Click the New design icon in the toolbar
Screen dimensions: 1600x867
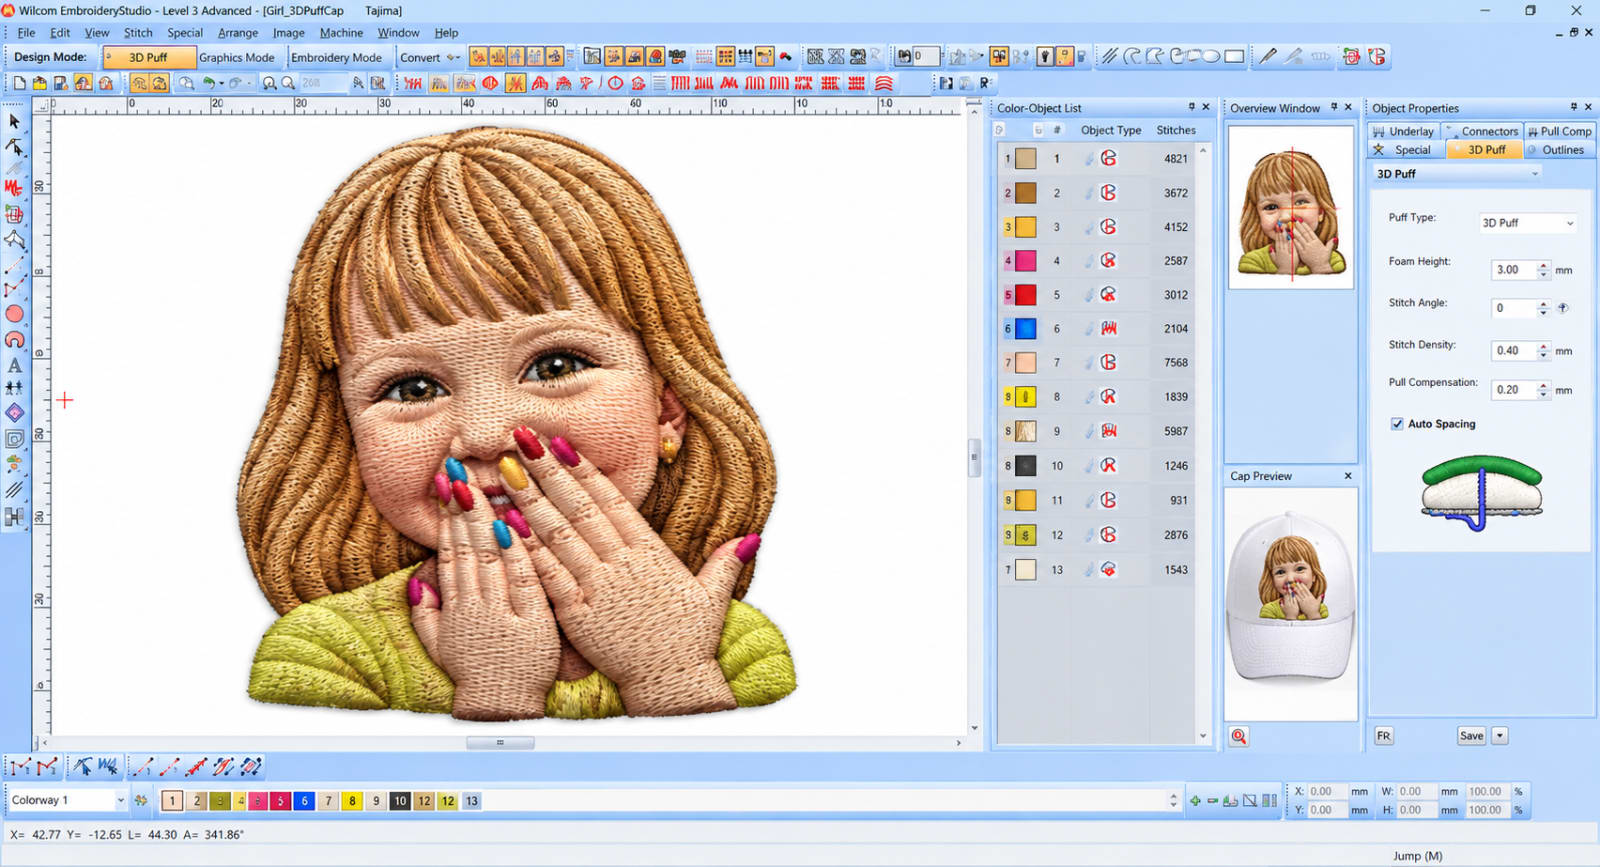(x=19, y=83)
